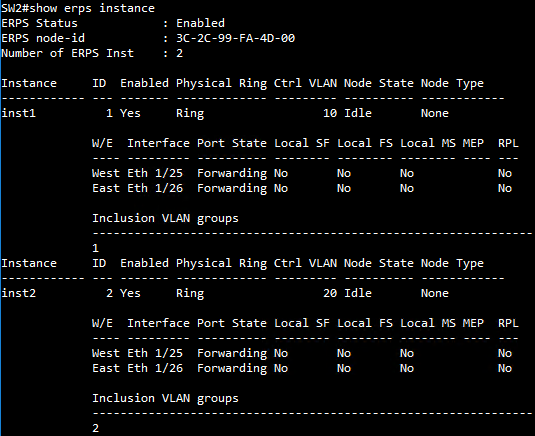
Task: Click the Node Type None value for inst1
Action: click(x=434, y=113)
